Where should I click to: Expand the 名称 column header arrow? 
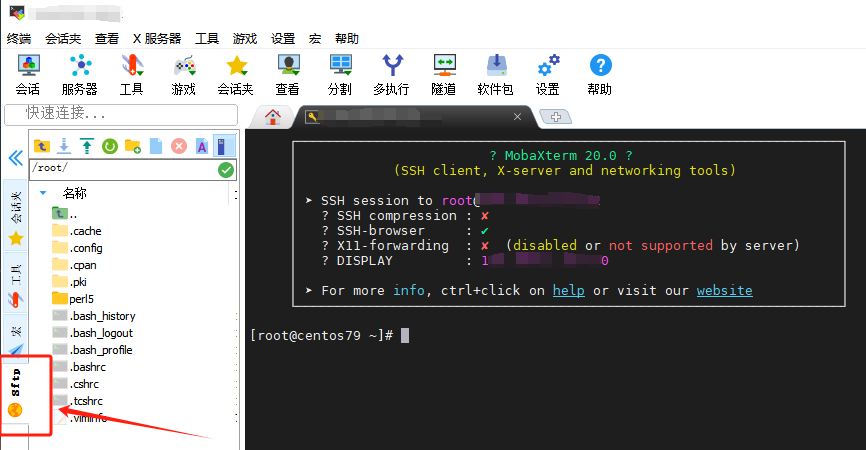tap(43, 193)
